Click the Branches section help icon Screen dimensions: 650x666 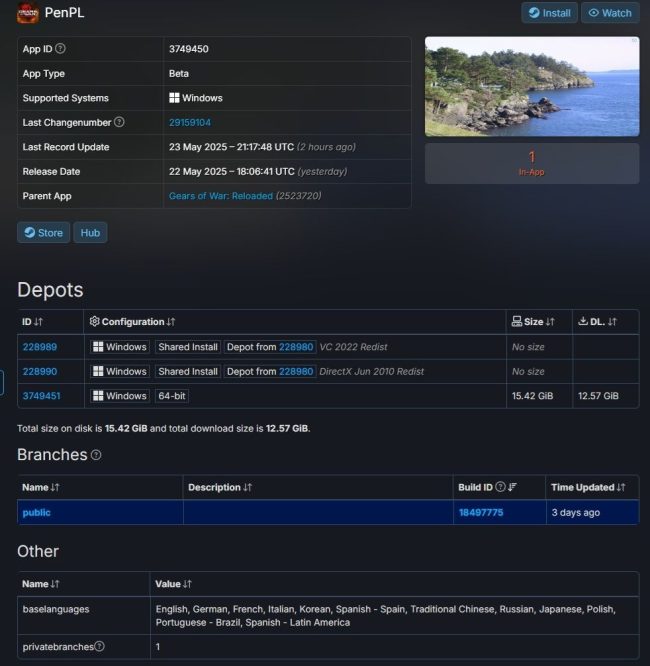(96, 455)
